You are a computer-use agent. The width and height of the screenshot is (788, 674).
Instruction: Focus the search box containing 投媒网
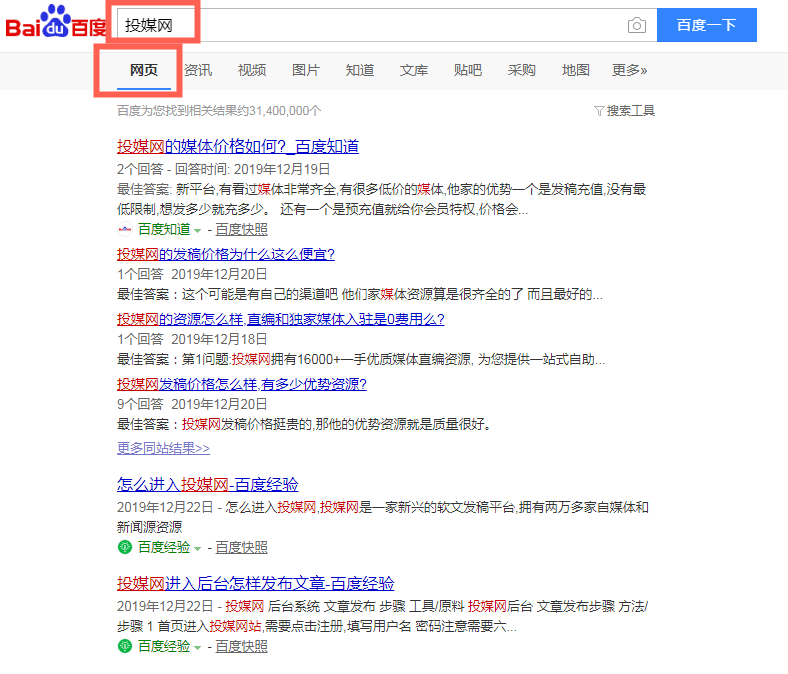[x=387, y=25]
